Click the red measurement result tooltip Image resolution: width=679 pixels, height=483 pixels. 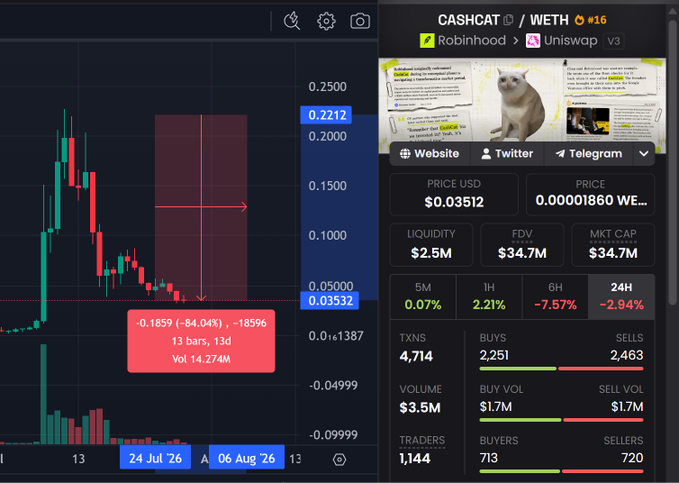pos(201,341)
